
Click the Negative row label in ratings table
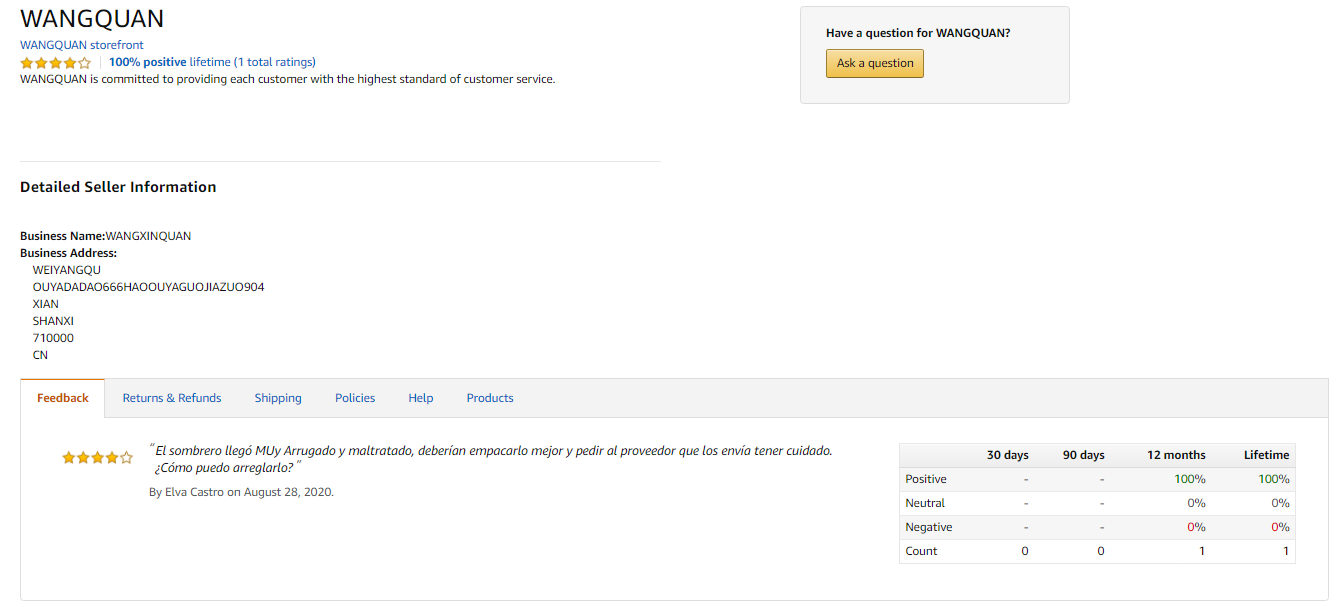click(929, 527)
